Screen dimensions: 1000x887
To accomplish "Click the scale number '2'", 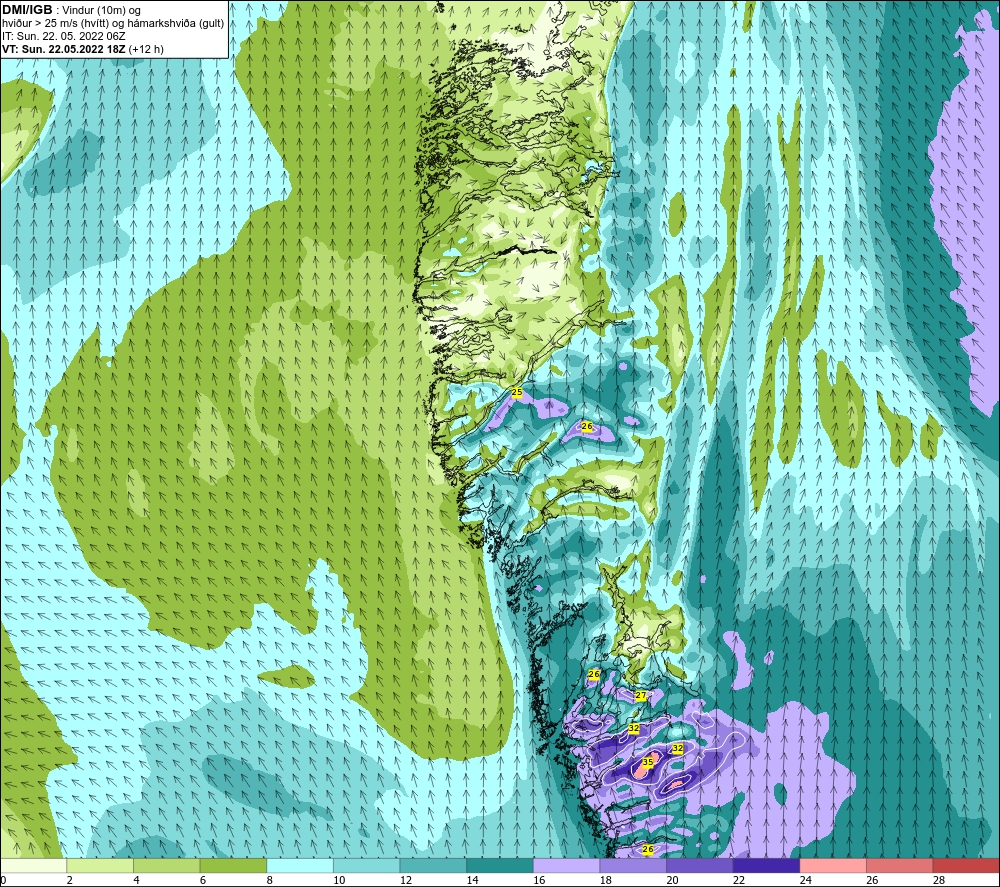I will 70,880.
